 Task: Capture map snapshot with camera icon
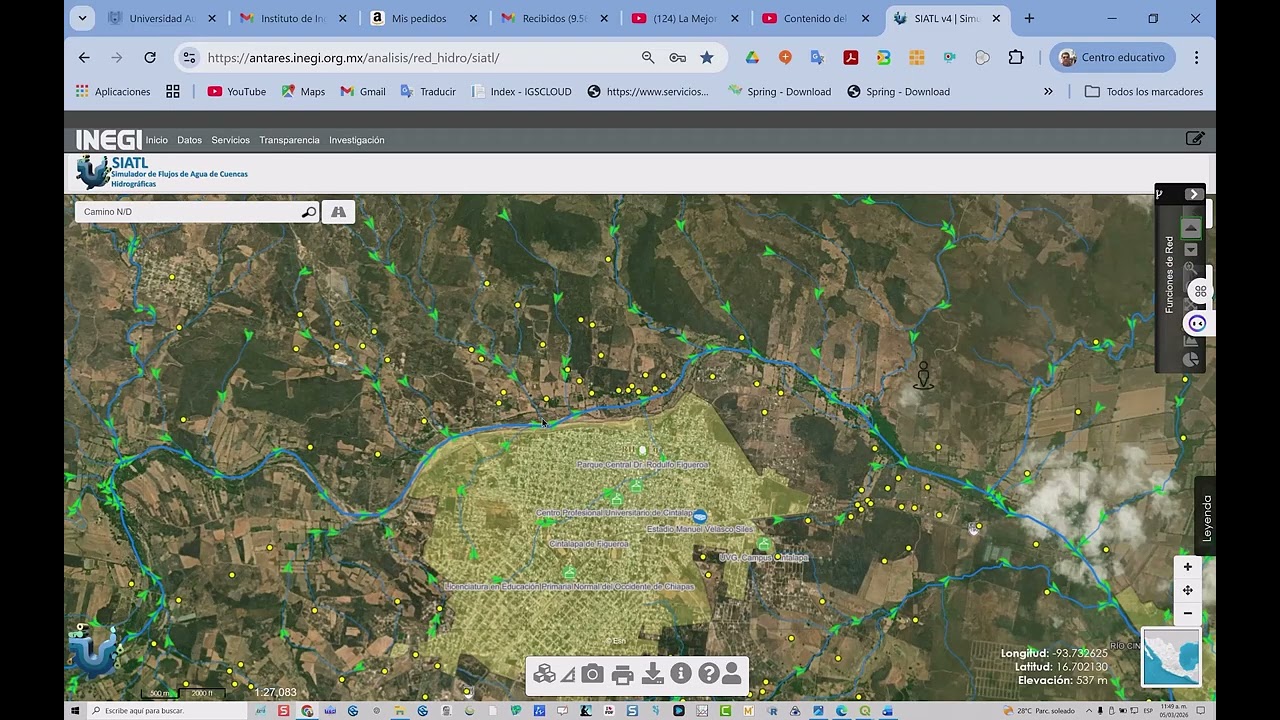tap(592, 674)
